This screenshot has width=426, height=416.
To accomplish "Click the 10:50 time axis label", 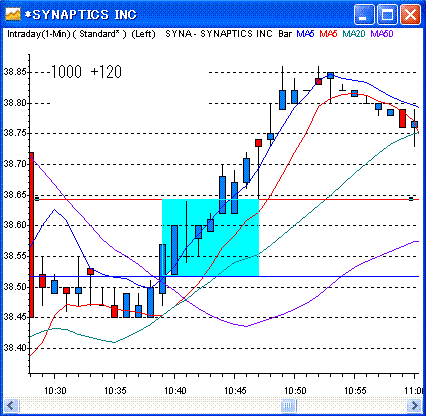I will [295, 390].
